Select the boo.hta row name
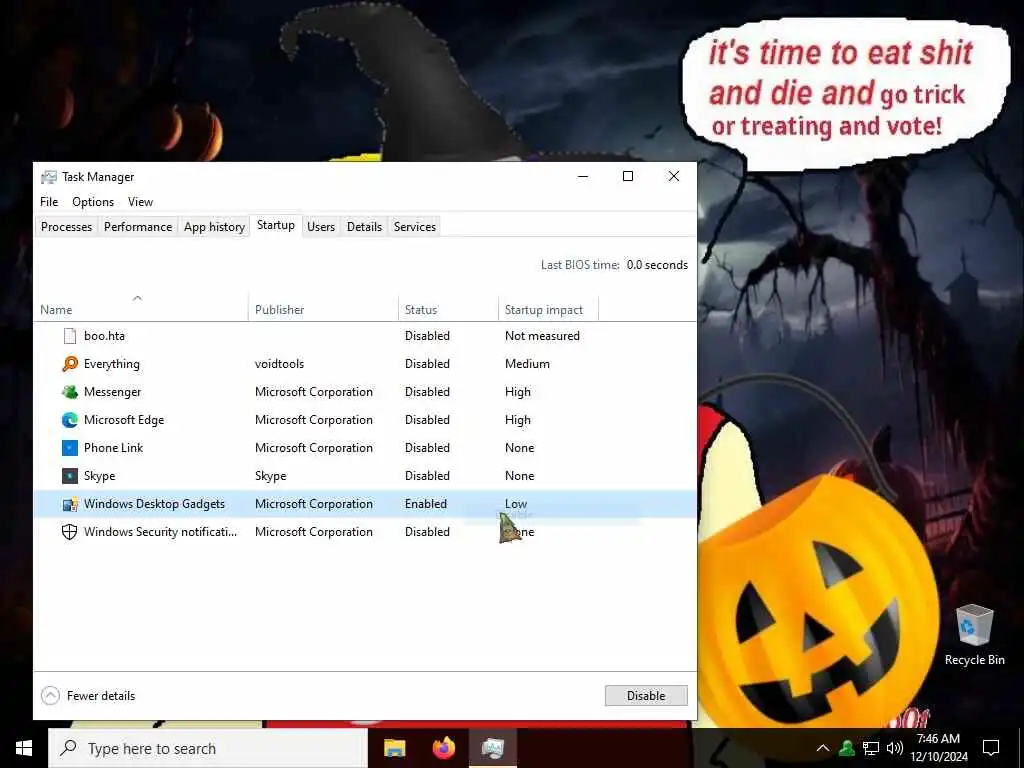This screenshot has width=1024, height=768. (x=104, y=336)
